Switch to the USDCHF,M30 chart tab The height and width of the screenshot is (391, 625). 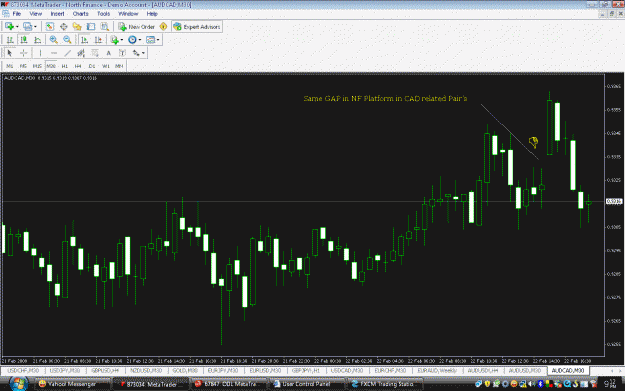[x=23, y=371]
